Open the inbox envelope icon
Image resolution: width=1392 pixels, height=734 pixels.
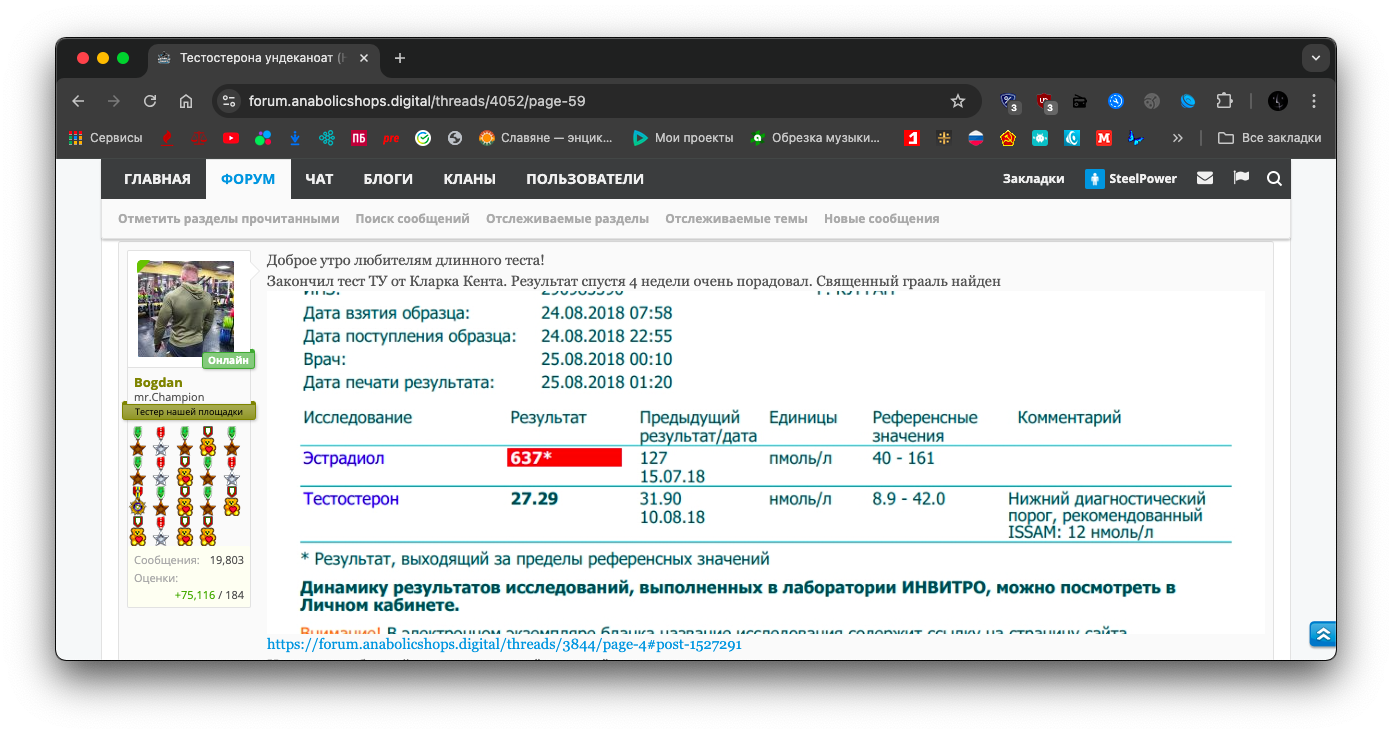coord(1205,179)
